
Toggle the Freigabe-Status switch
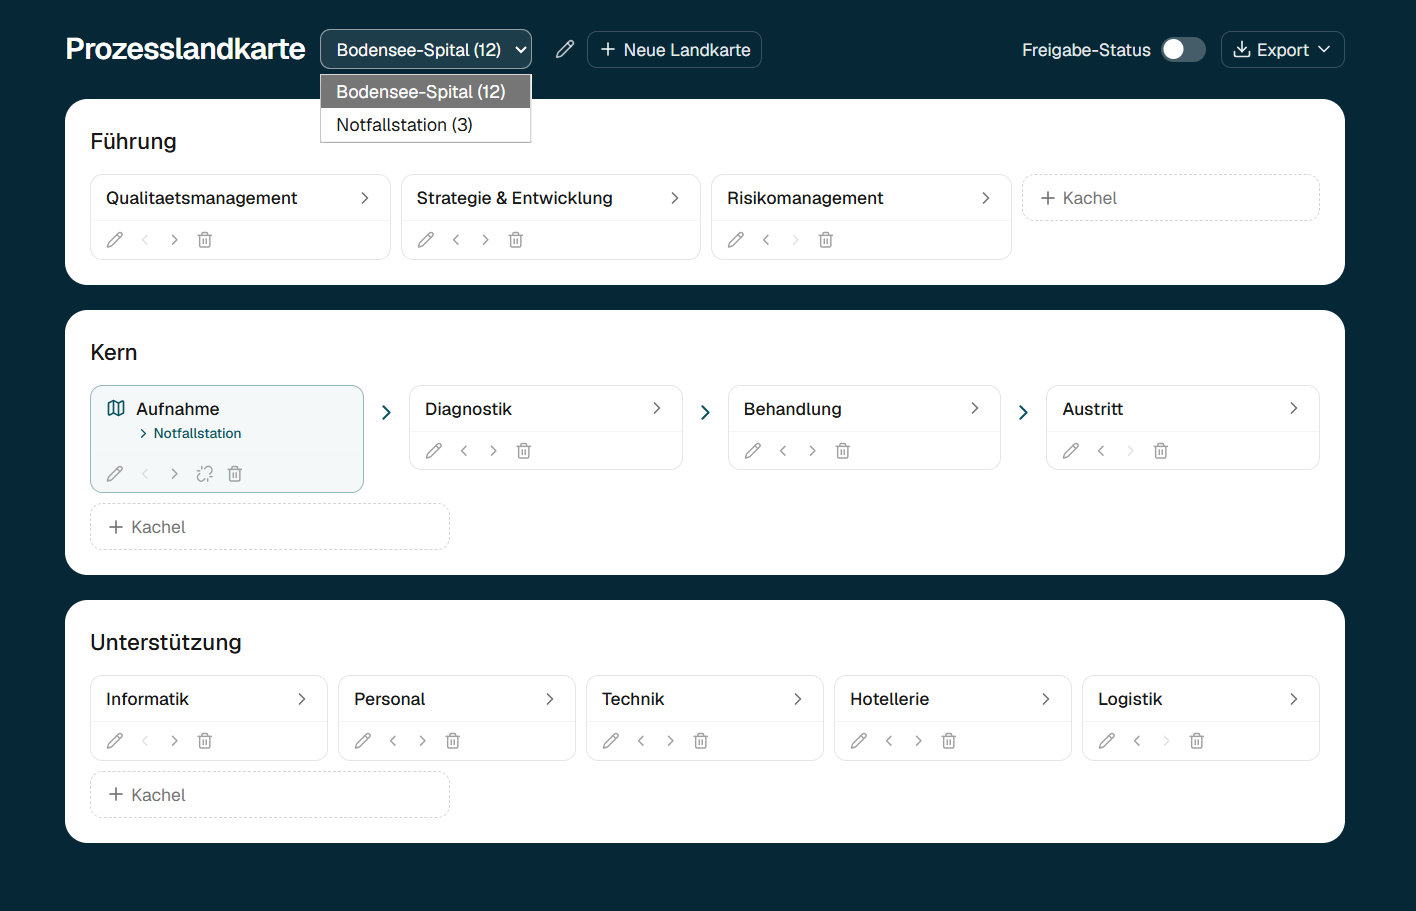[1183, 49]
